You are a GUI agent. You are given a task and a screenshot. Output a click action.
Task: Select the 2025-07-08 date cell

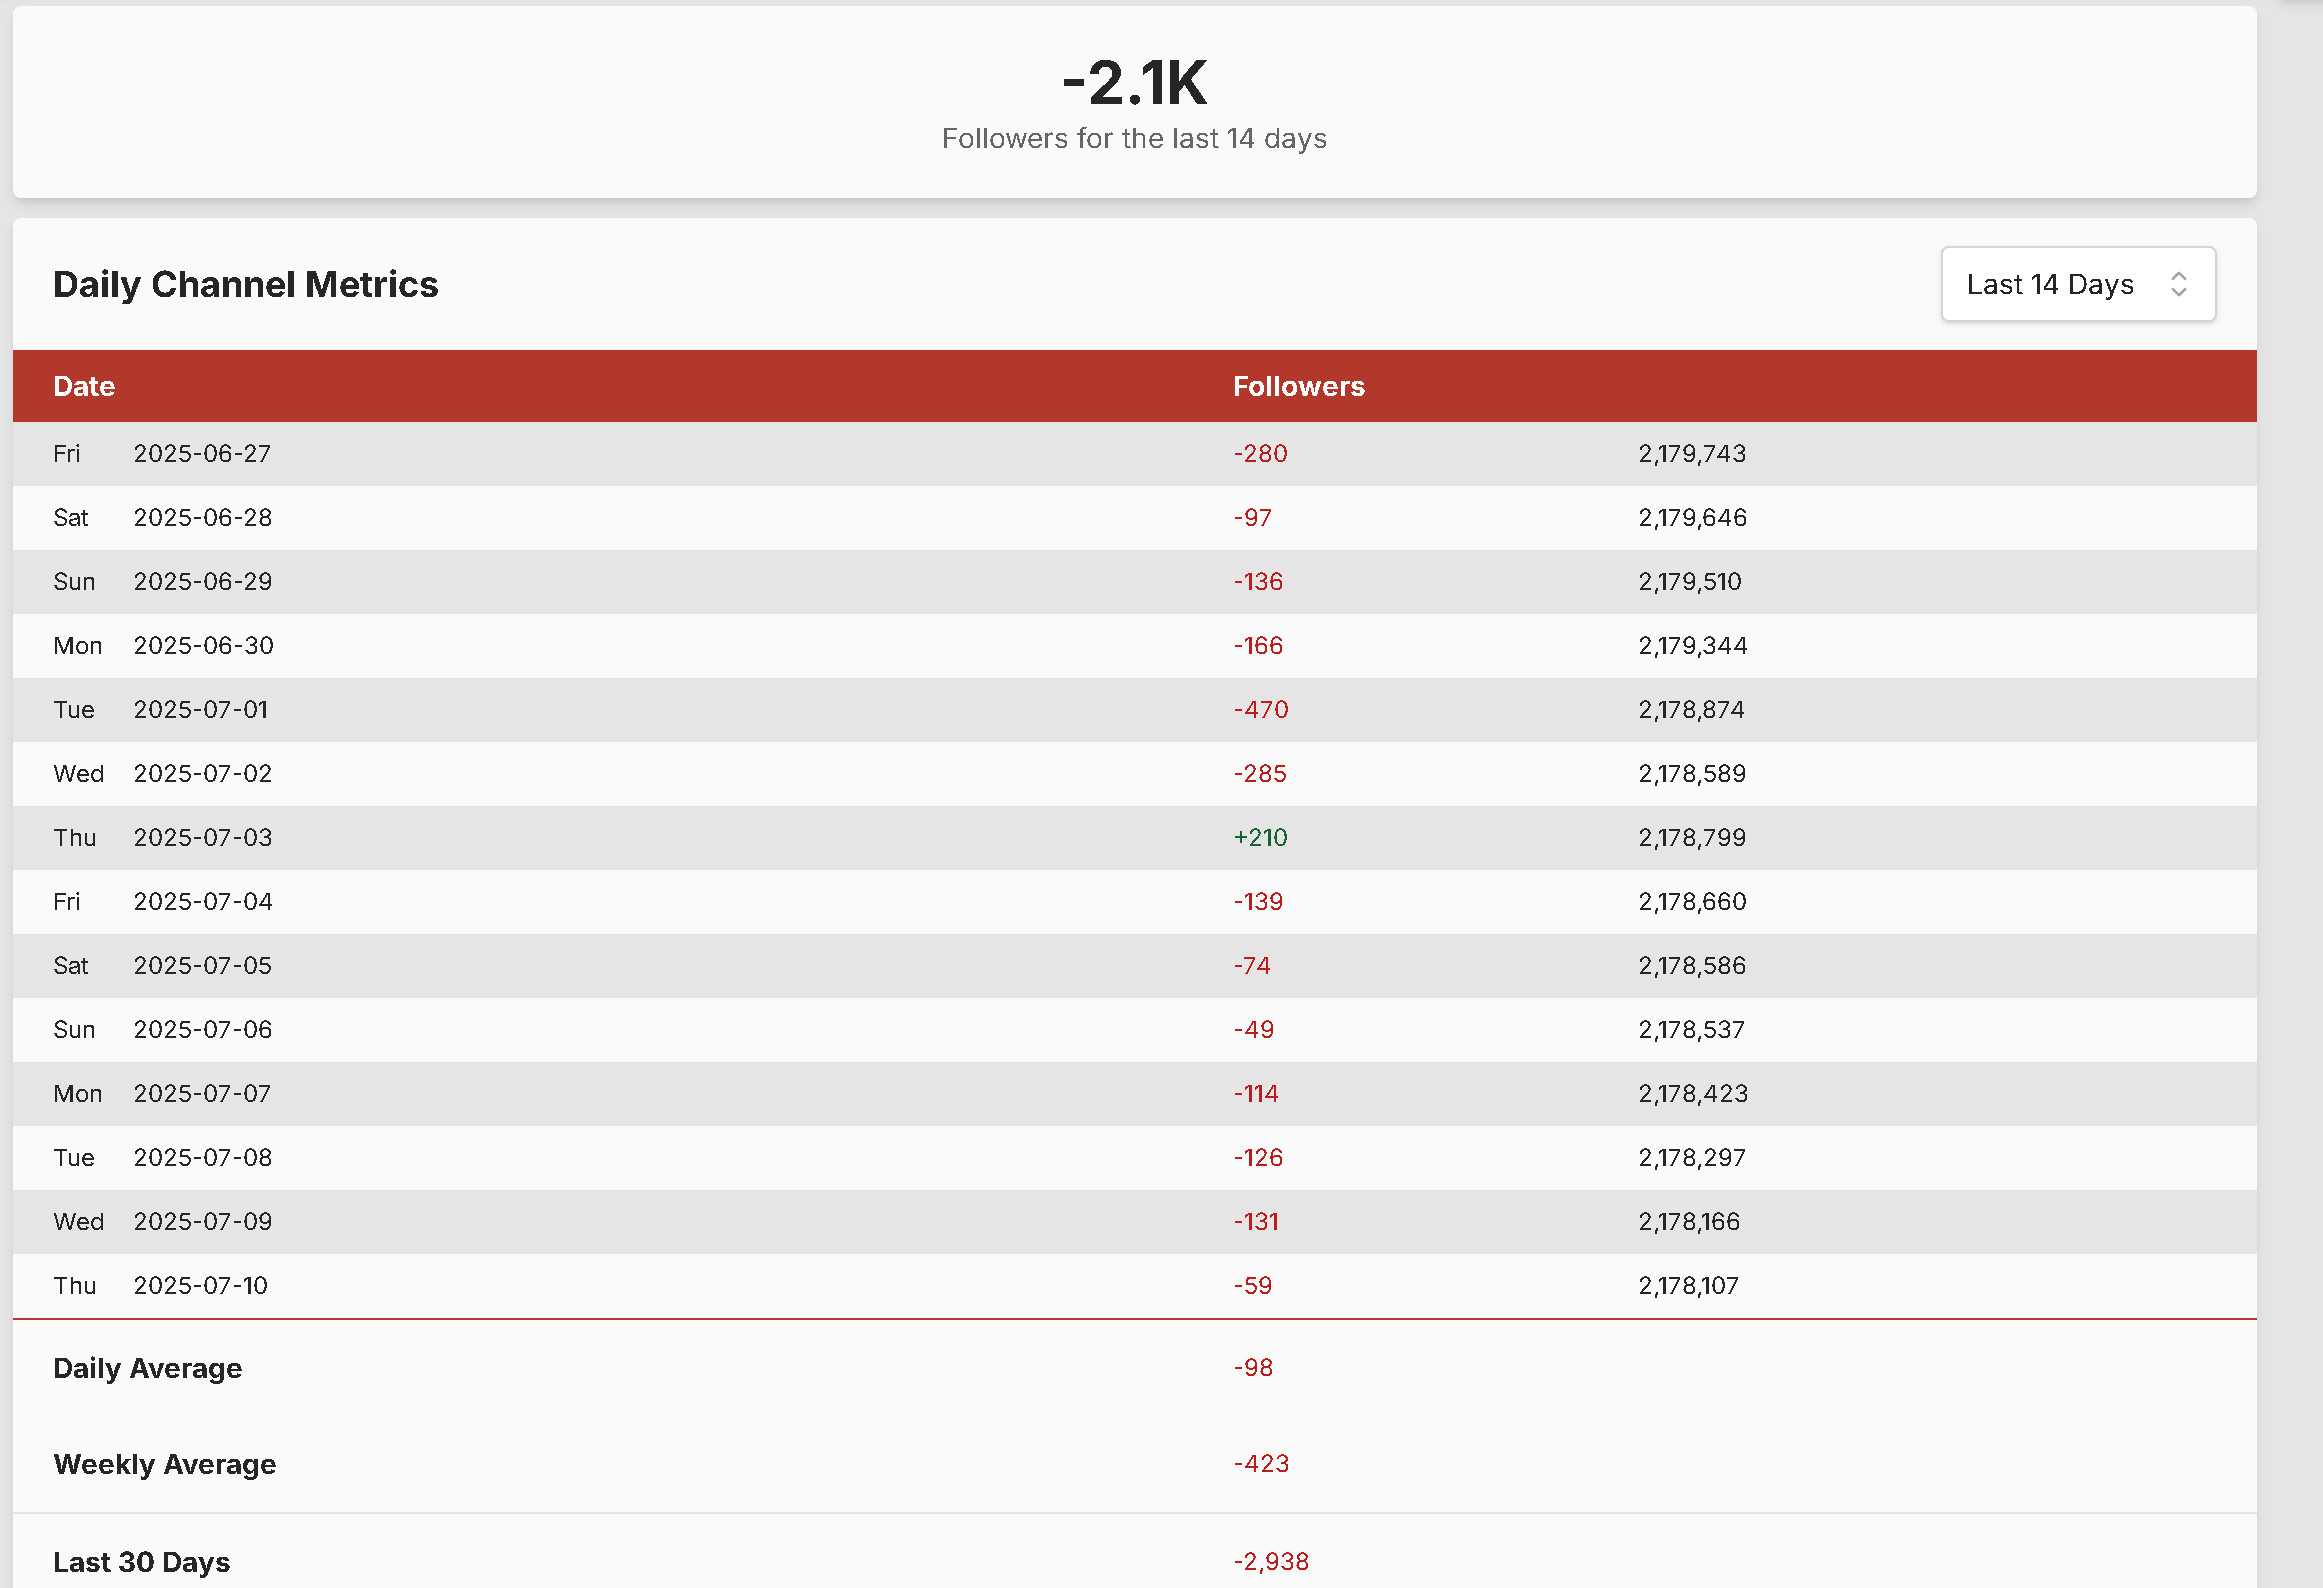tap(203, 1157)
